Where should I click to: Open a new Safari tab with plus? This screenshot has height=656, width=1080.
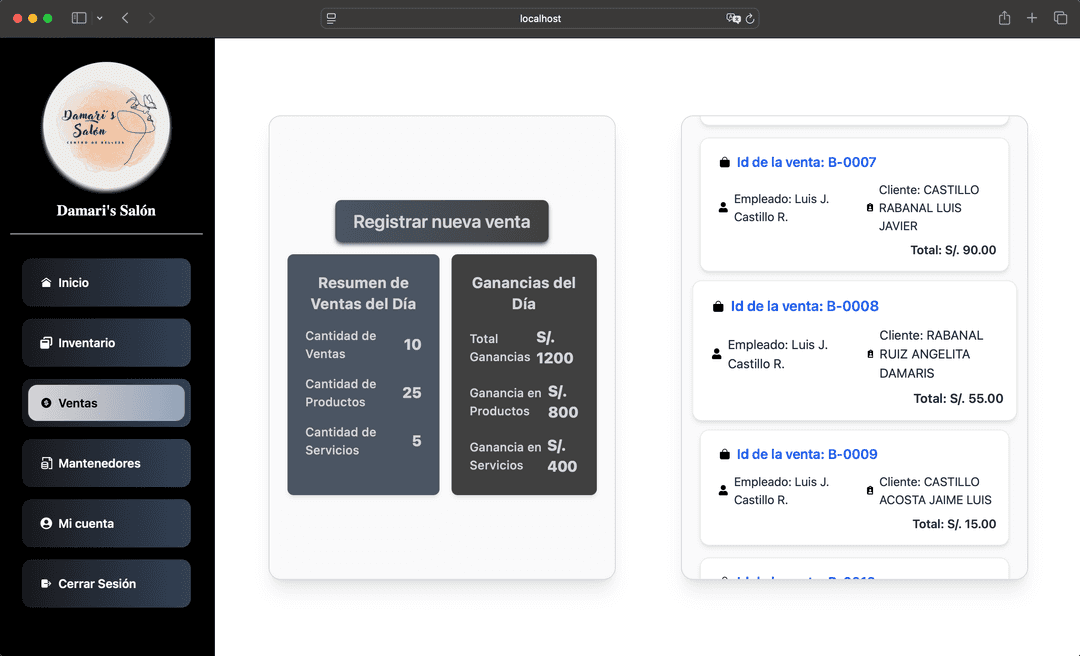click(1032, 18)
